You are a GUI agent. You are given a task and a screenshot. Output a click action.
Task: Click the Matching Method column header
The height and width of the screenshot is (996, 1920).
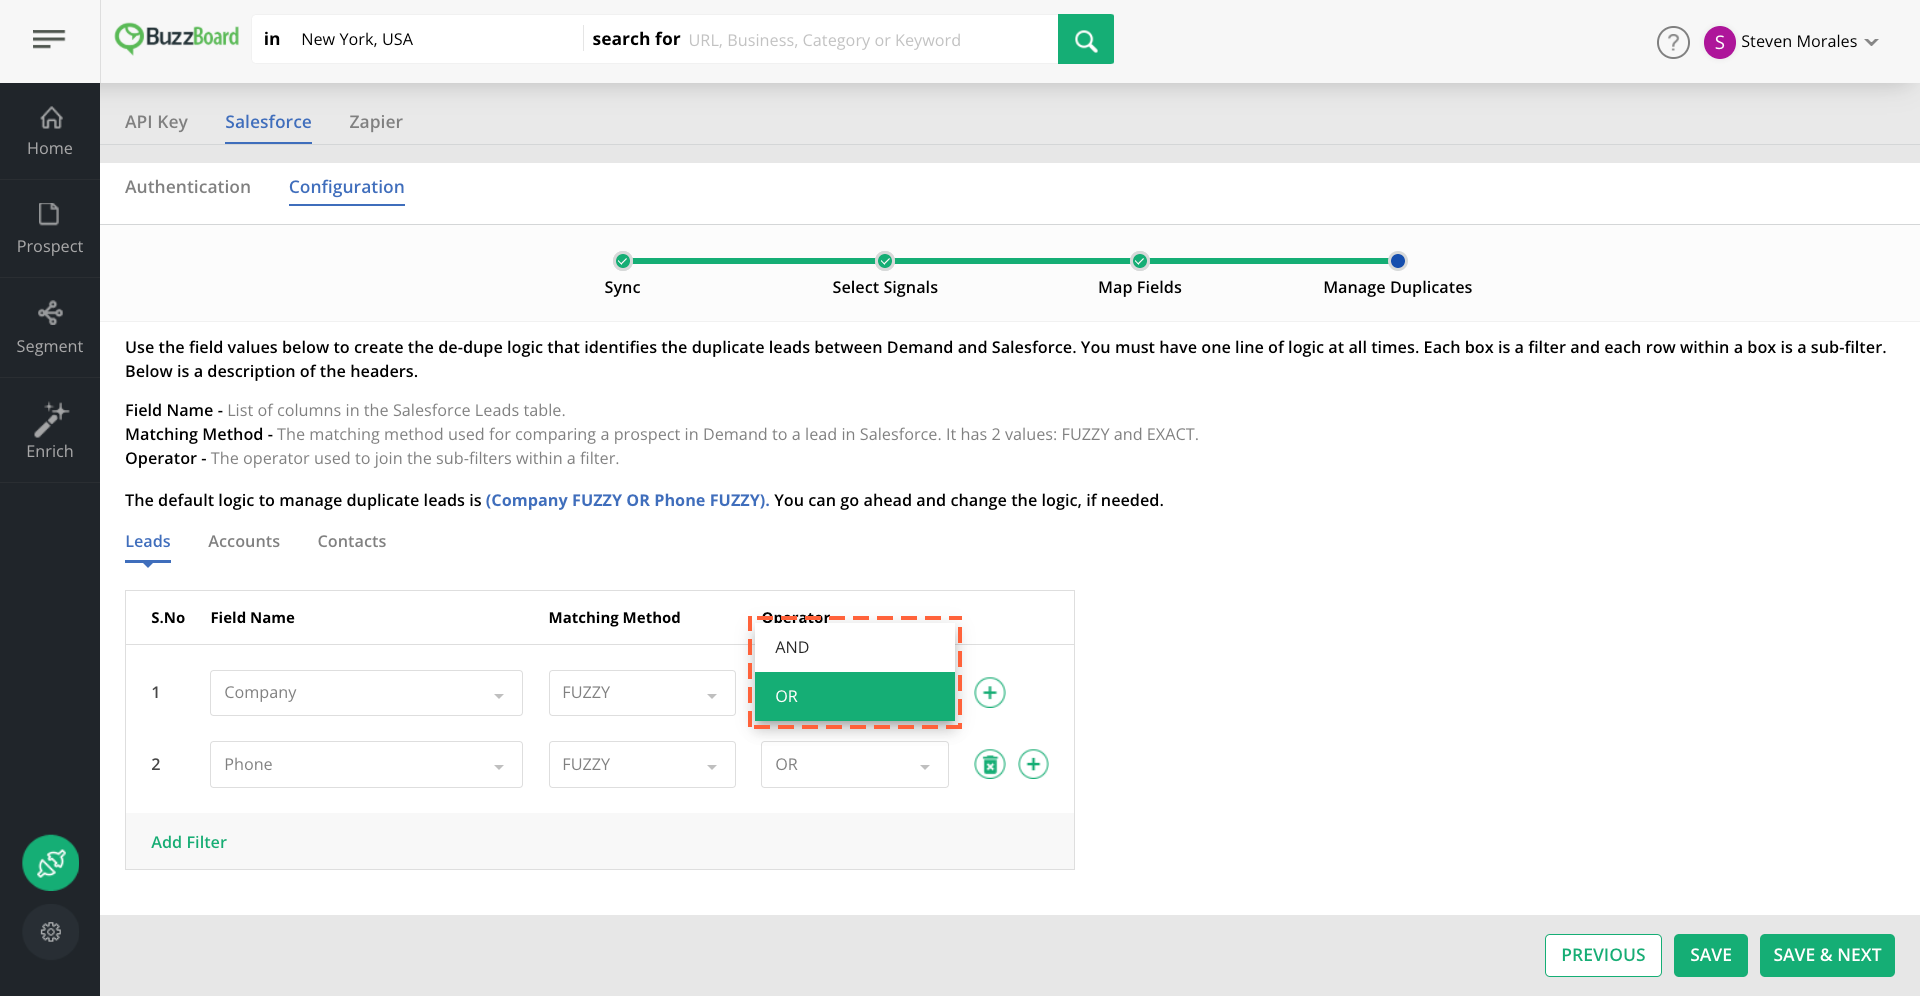click(x=614, y=618)
